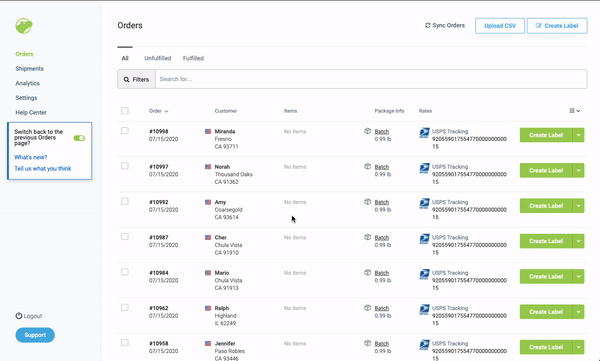Expand Create Label dropdown arrow for order #10987

coord(578,241)
